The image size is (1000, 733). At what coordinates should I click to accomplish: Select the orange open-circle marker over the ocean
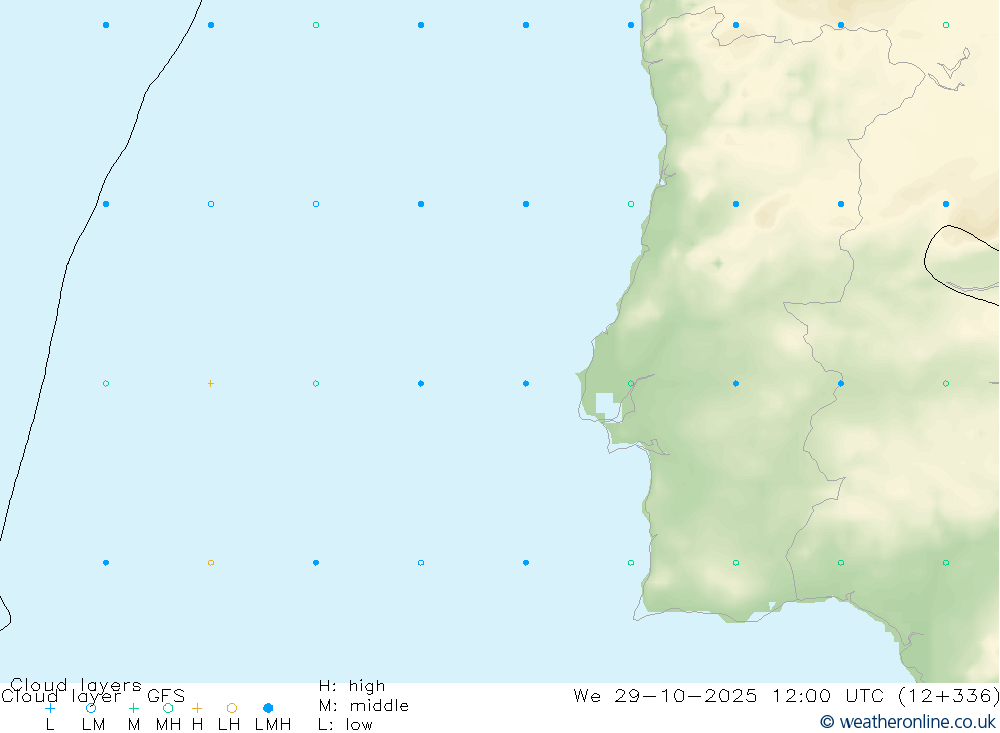coord(211,563)
